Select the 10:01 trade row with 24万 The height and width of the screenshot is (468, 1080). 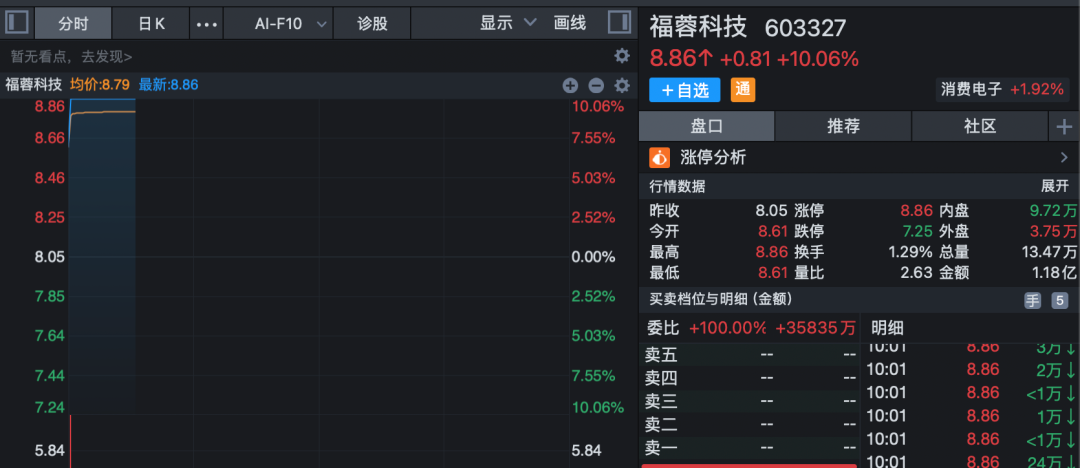pos(970,462)
